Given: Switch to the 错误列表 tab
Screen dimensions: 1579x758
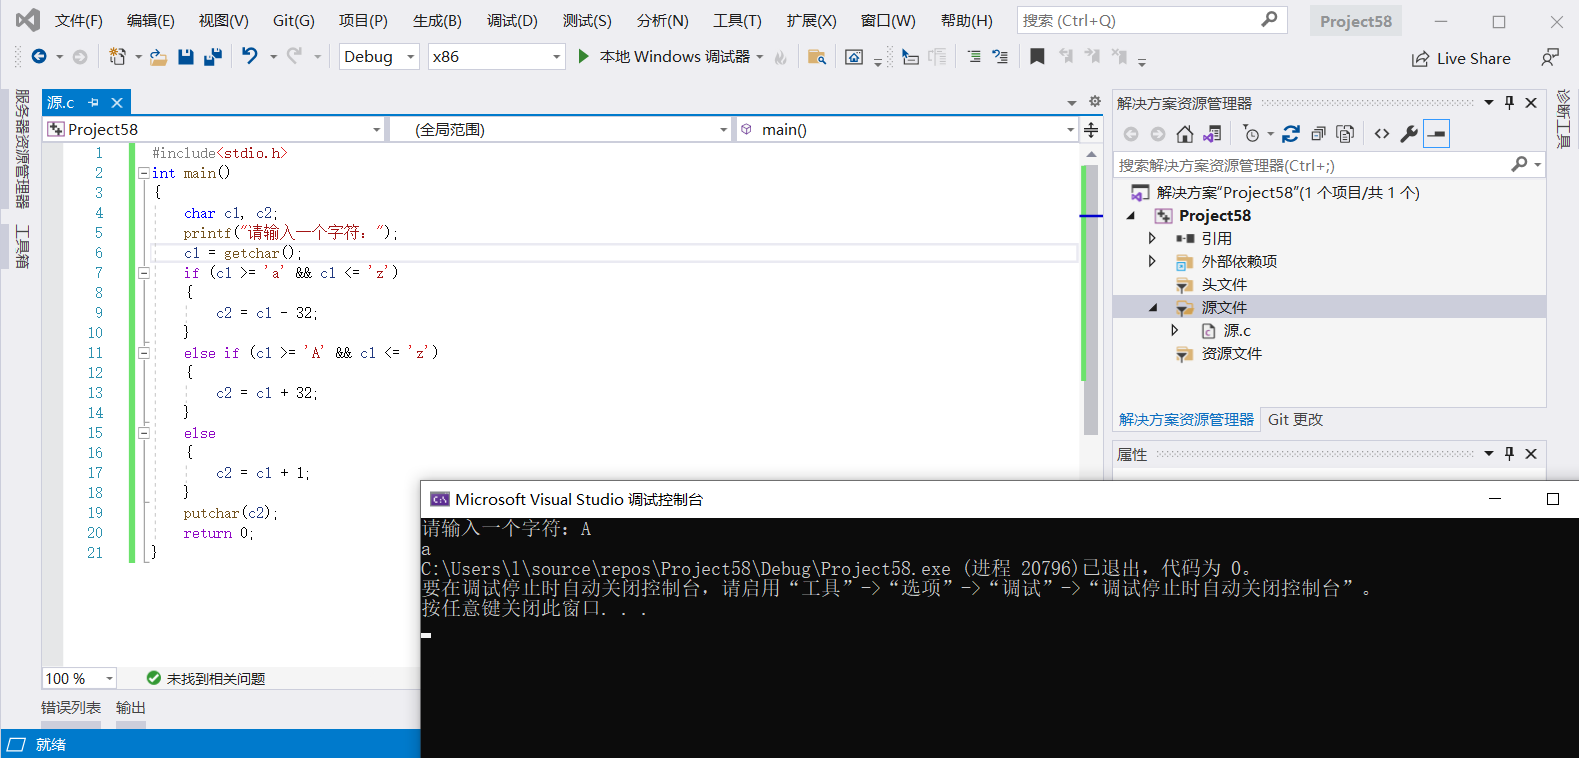Looking at the screenshot, I should (x=71, y=707).
